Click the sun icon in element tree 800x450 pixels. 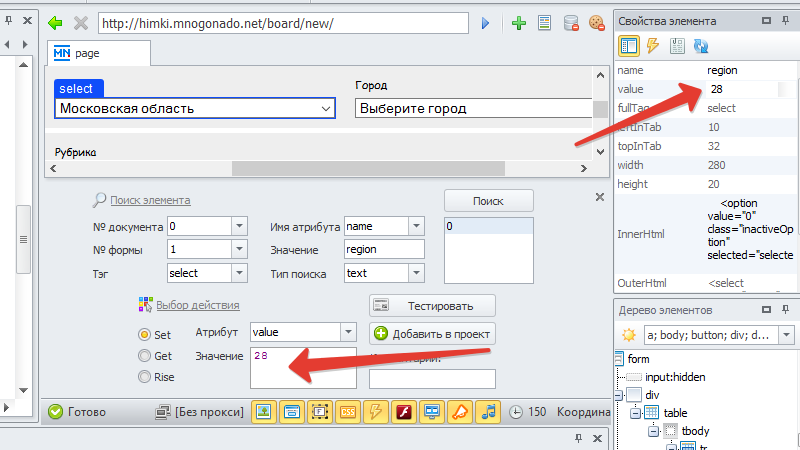[x=629, y=335]
